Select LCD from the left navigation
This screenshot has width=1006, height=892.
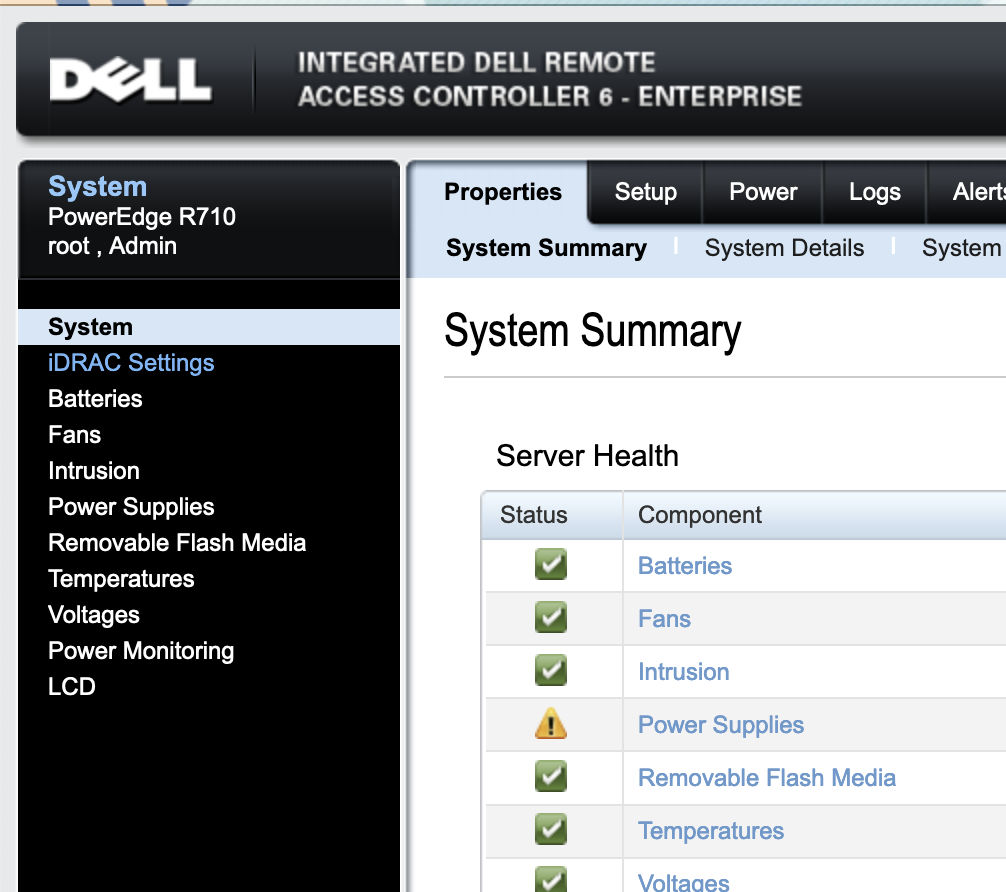click(71, 686)
